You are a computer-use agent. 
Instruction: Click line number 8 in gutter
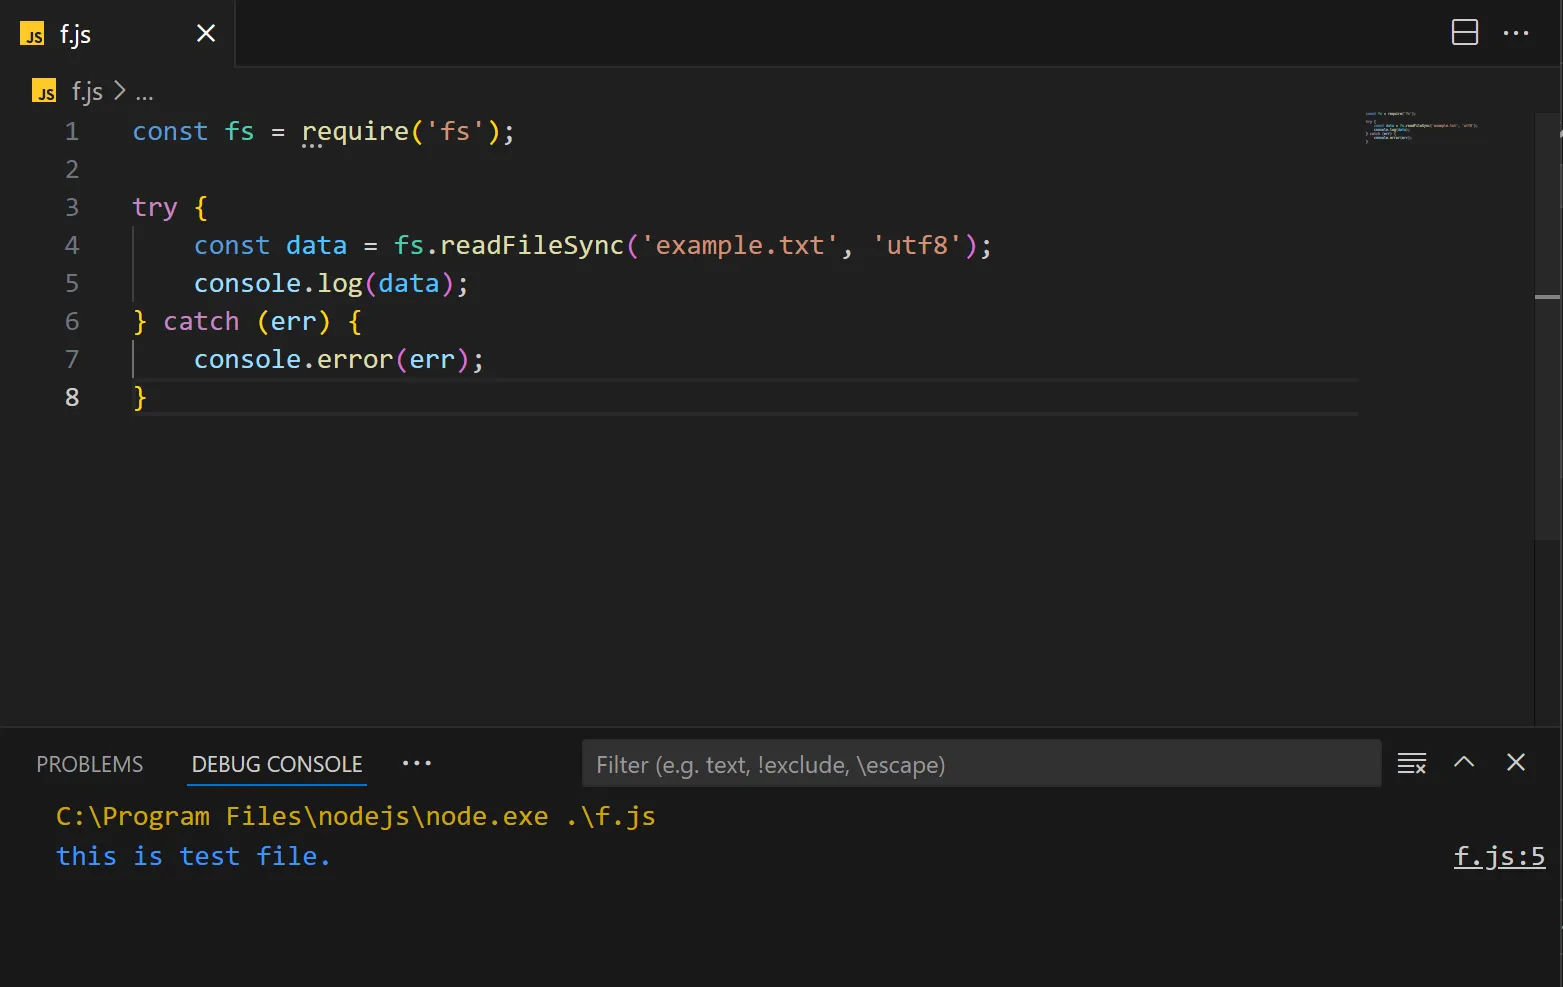click(x=72, y=398)
